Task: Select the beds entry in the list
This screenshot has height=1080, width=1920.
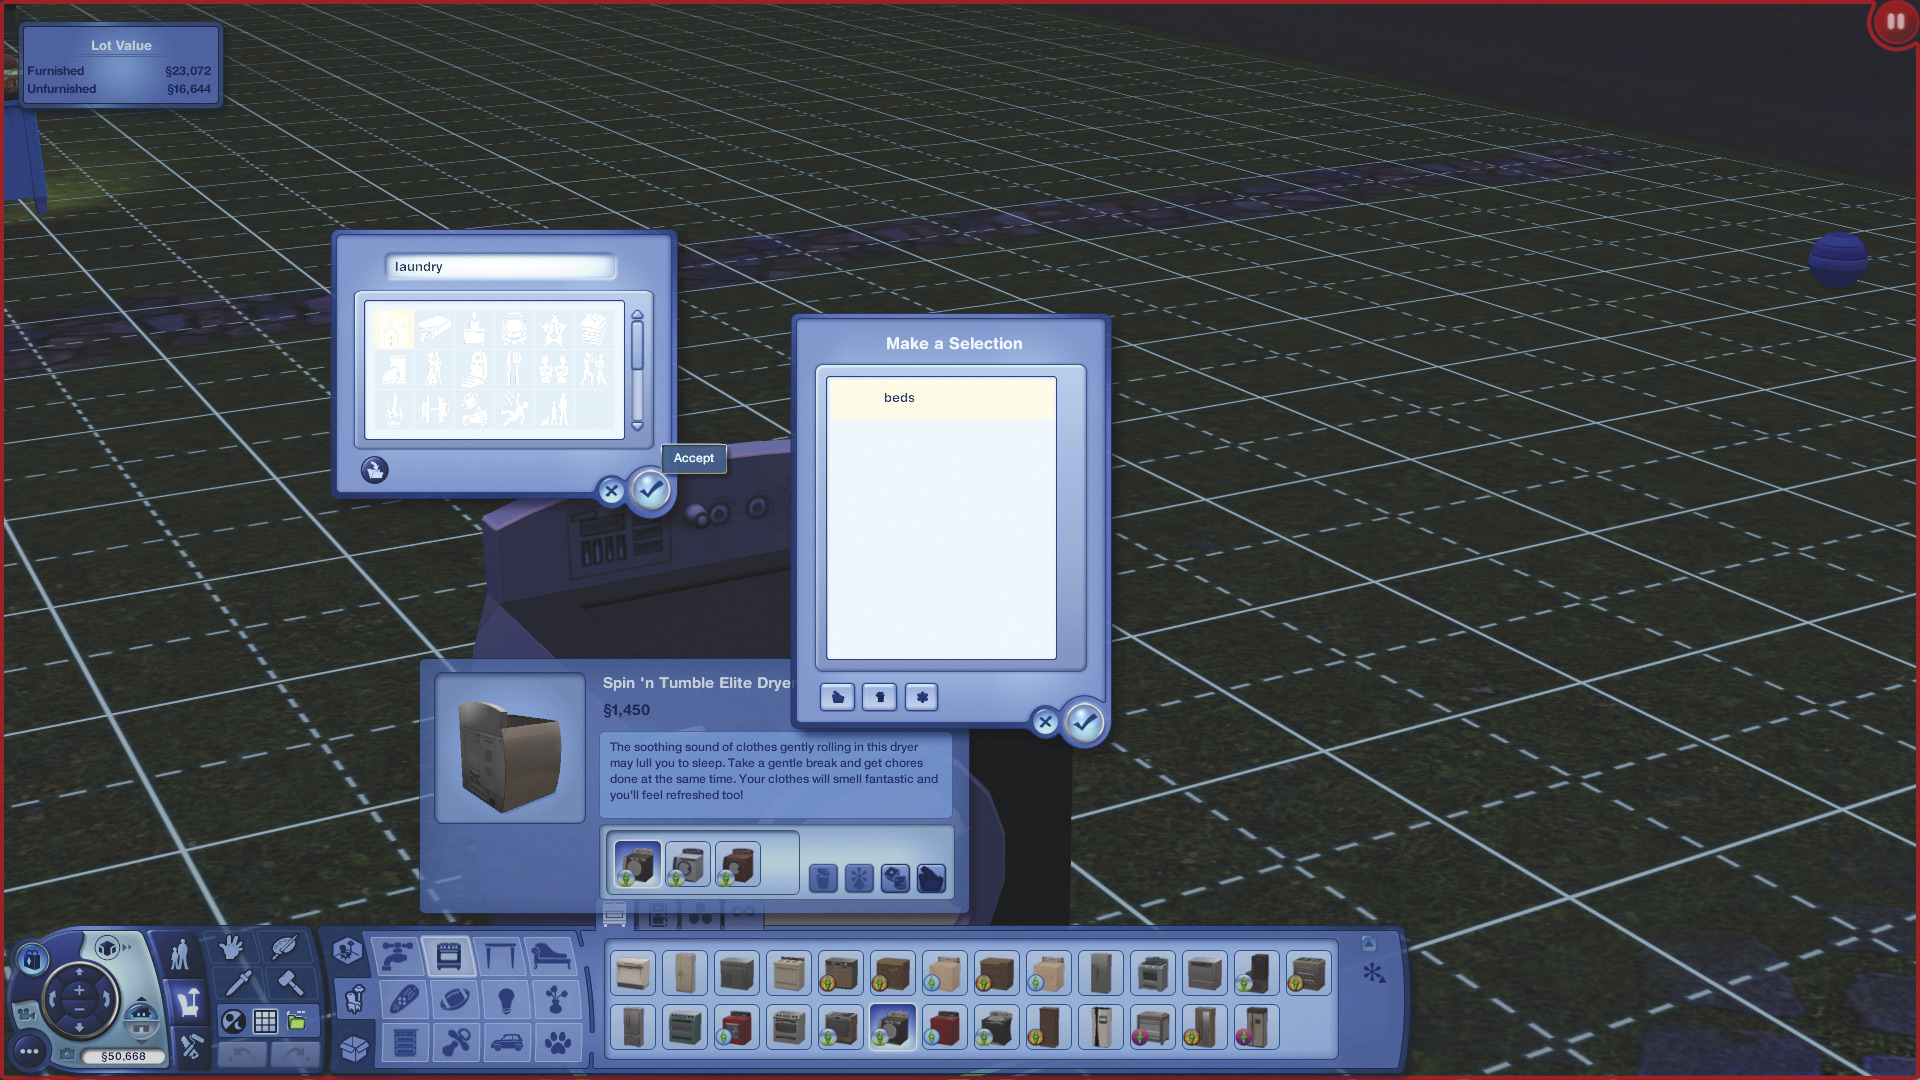Action: [x=941, y=398]
